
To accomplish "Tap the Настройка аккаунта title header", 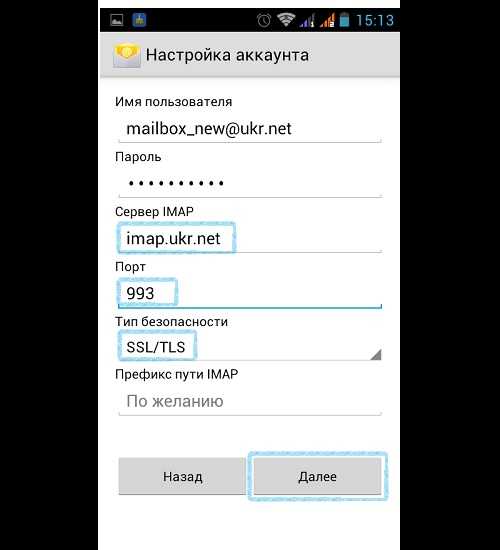I will pyautogui.click(x=227, y=55).
